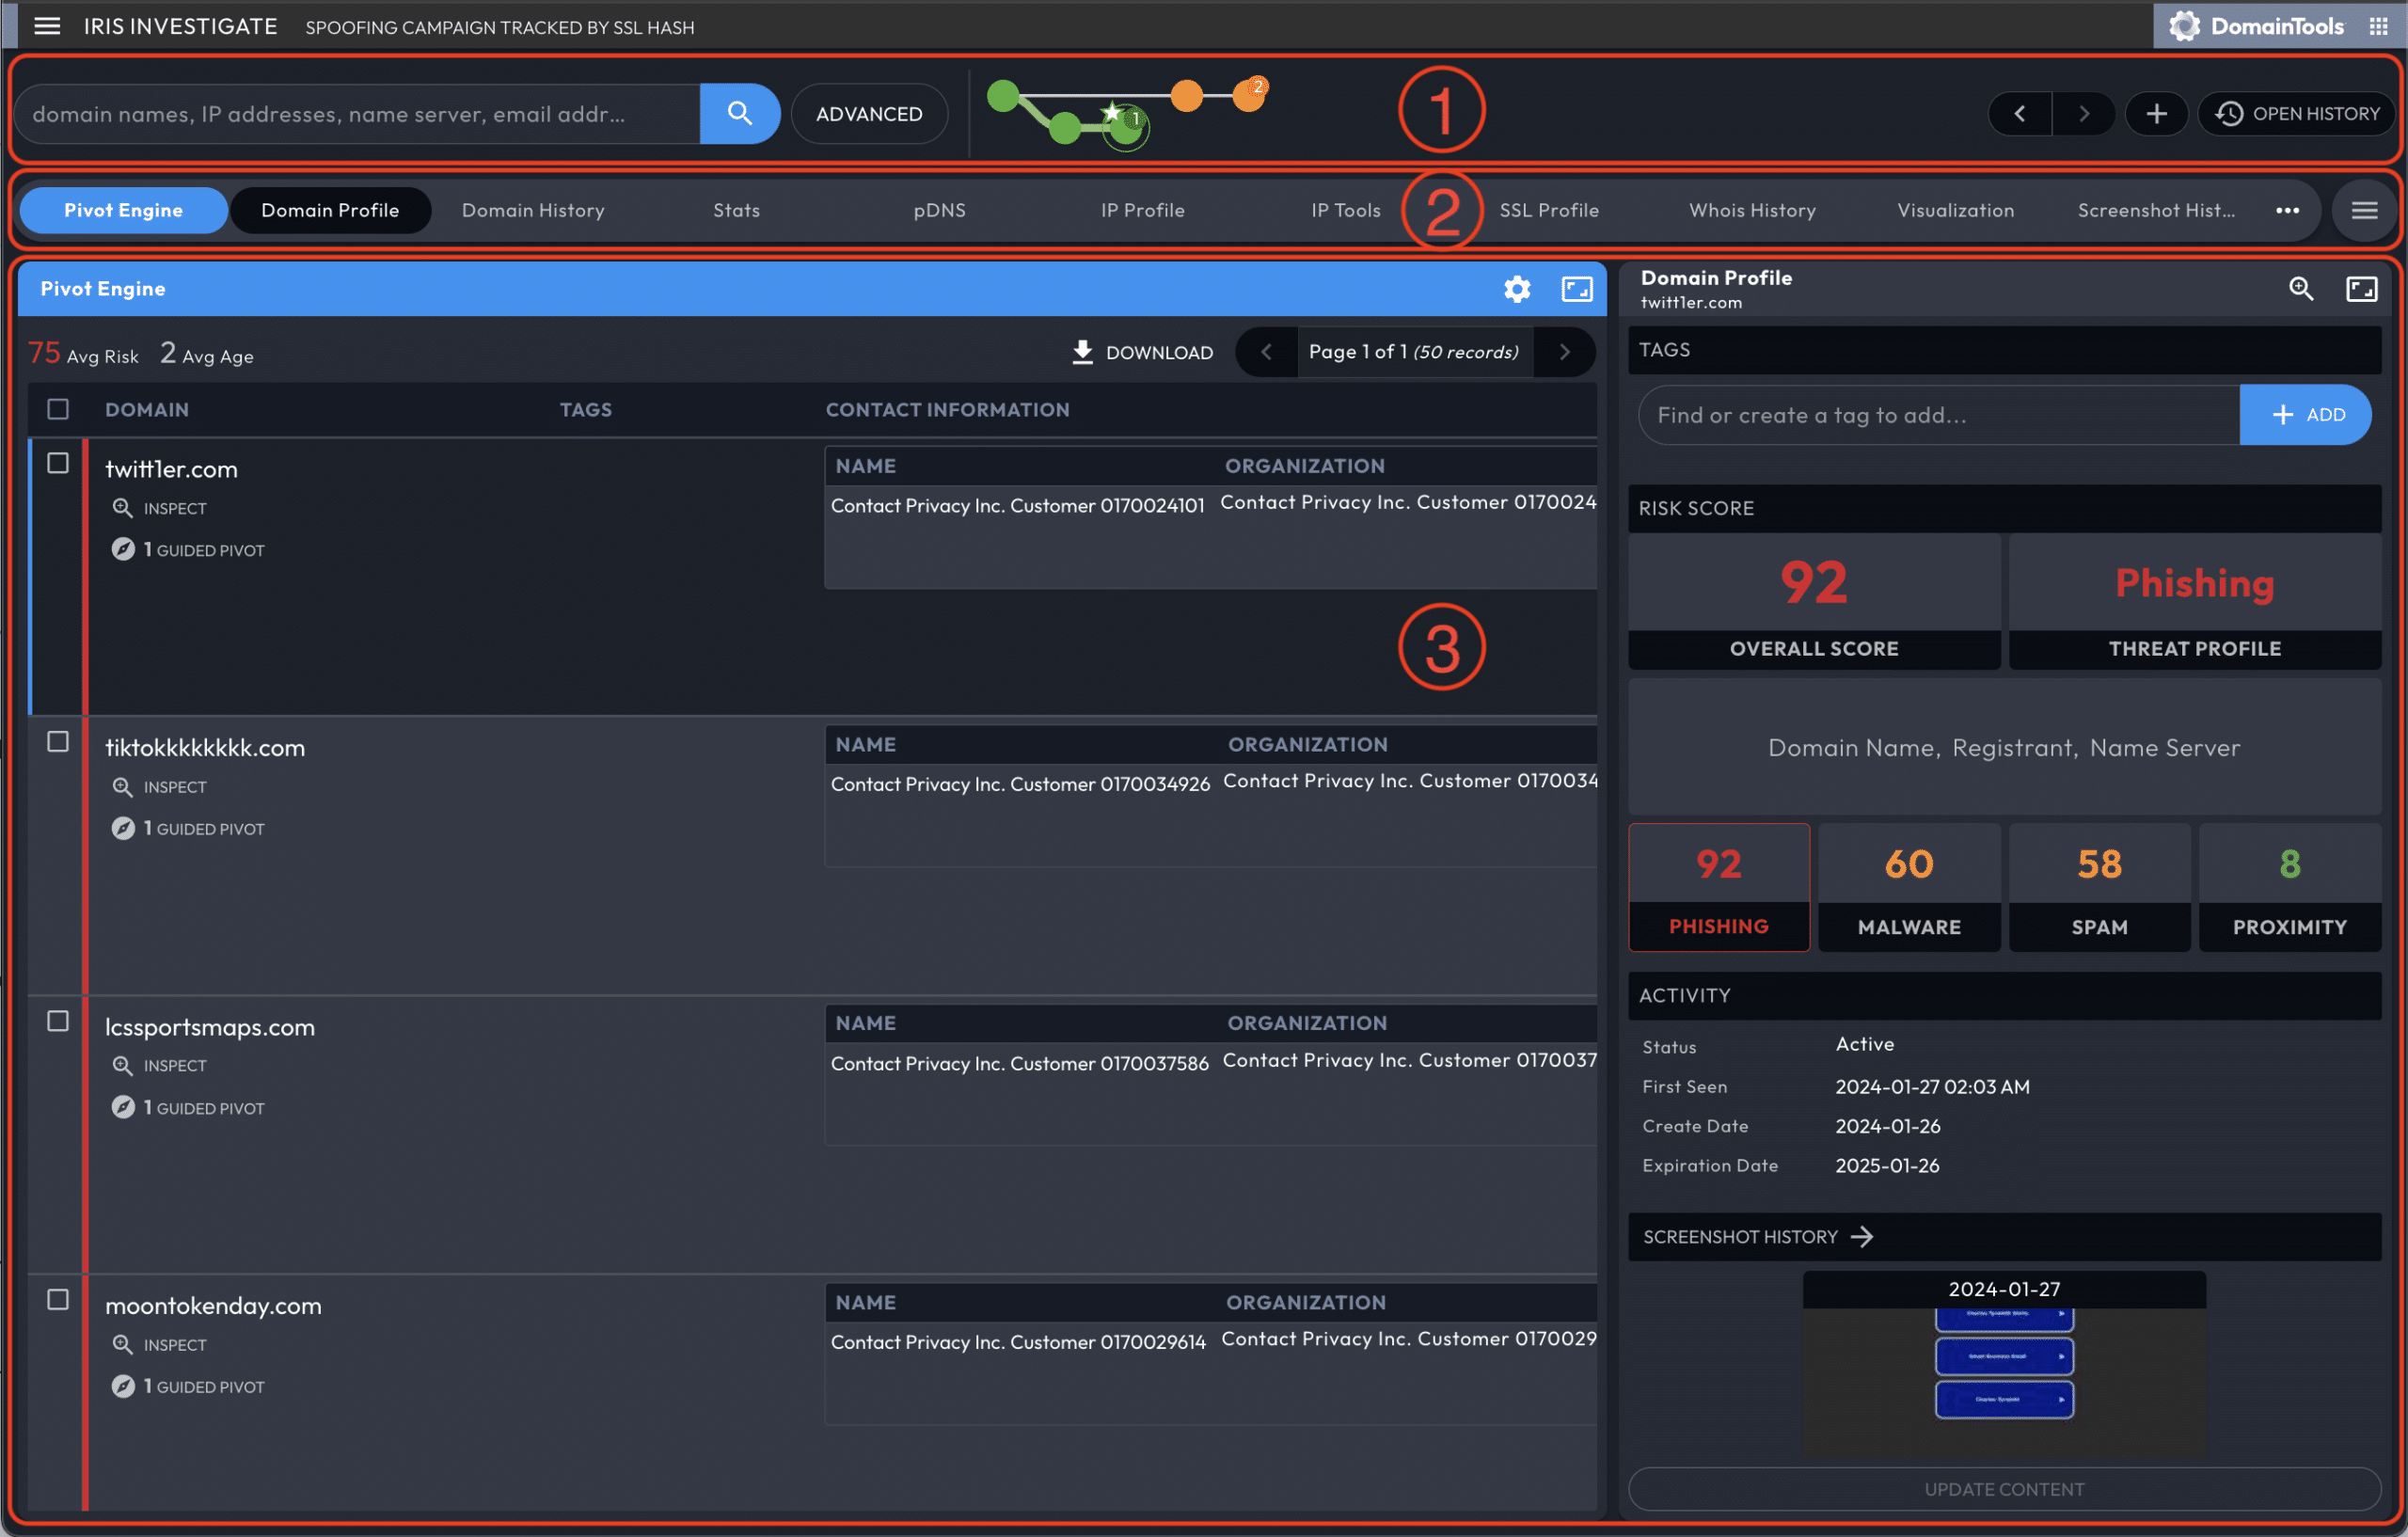Viewport: 2408px width, 1537px height.
Task: Click the ADVANCED search button
Action: (x=868, y=114)
